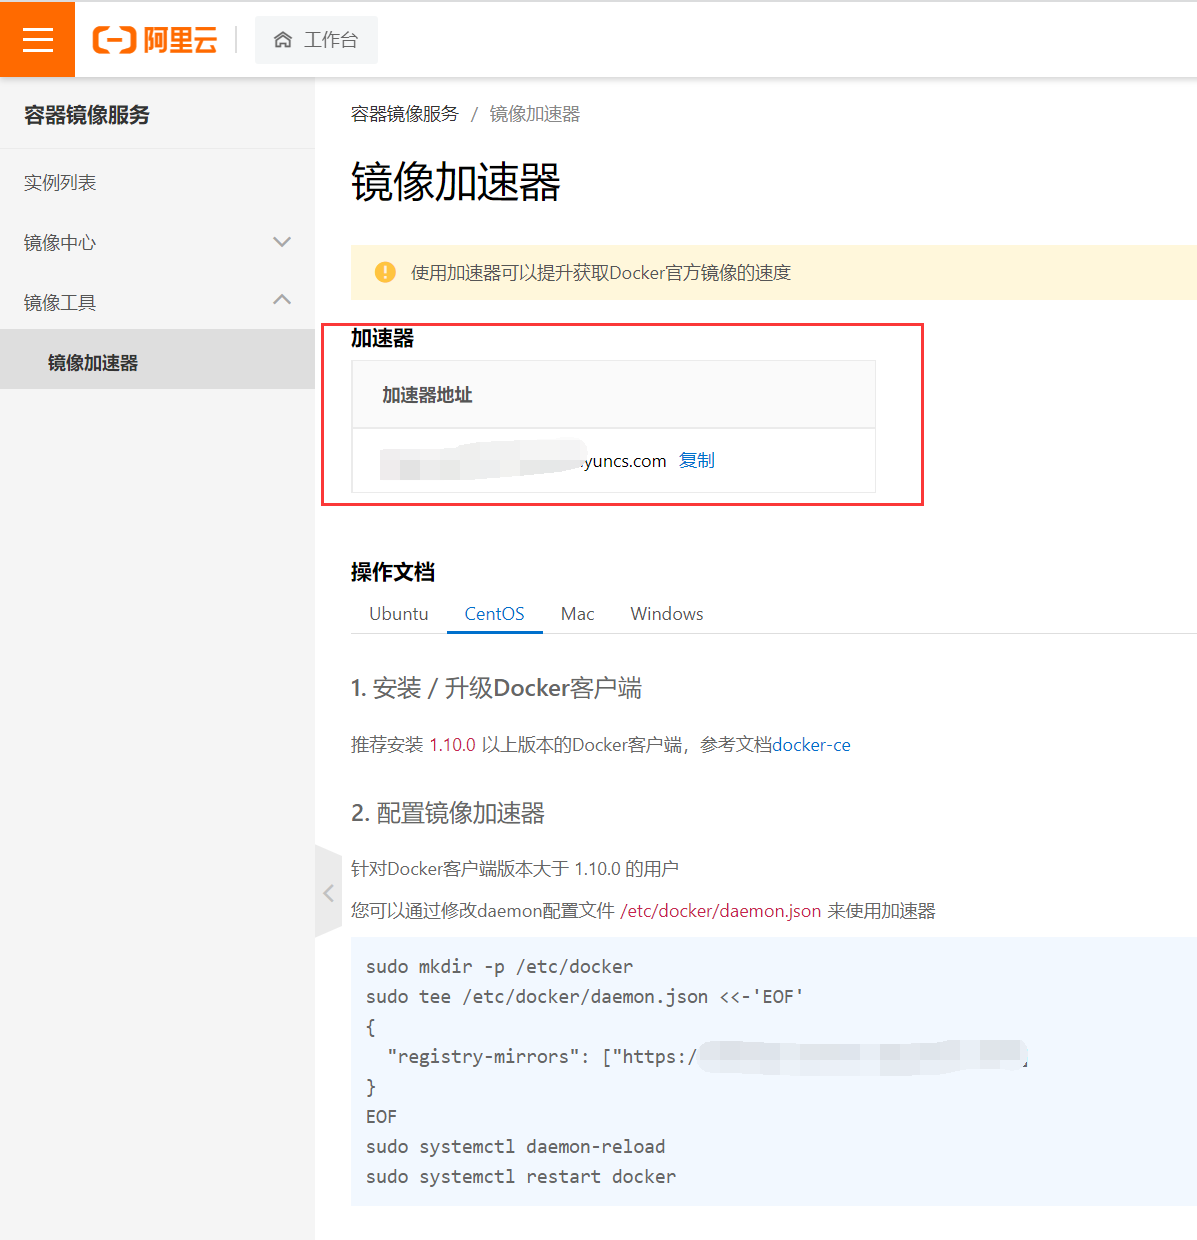Image resolution: width=1197 pixels, height=1240 pixels.
Task: Click the sudo tee daemon.json line
Action: pos(585,997)
